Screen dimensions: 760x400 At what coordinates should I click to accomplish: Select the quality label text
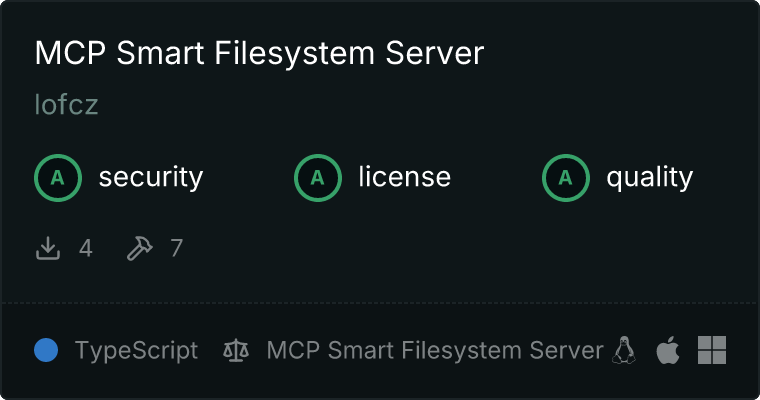pyautogui.click(x=649, y=177)
